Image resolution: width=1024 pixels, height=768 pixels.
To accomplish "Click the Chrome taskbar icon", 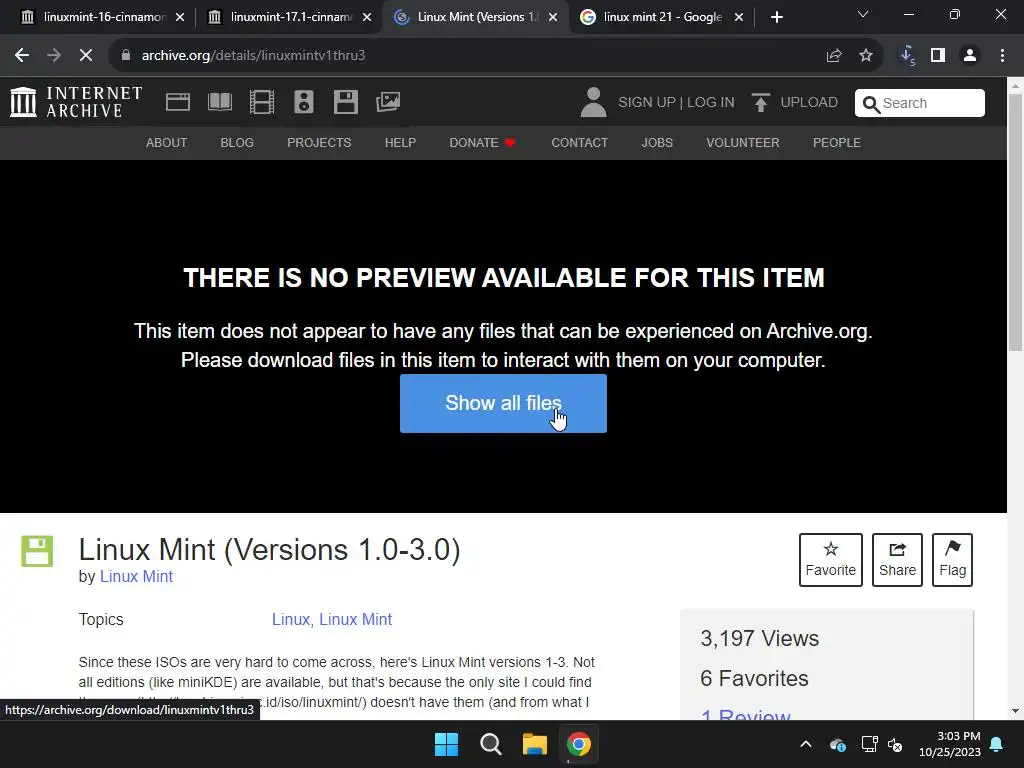I will click(x=579, y=744).
